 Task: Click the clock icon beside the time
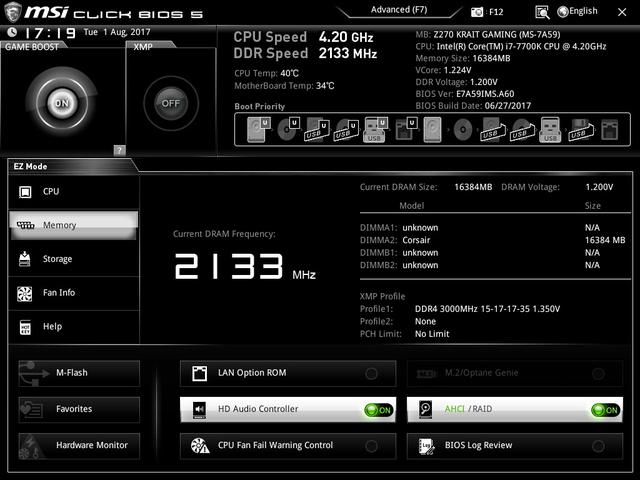point(12,32)
